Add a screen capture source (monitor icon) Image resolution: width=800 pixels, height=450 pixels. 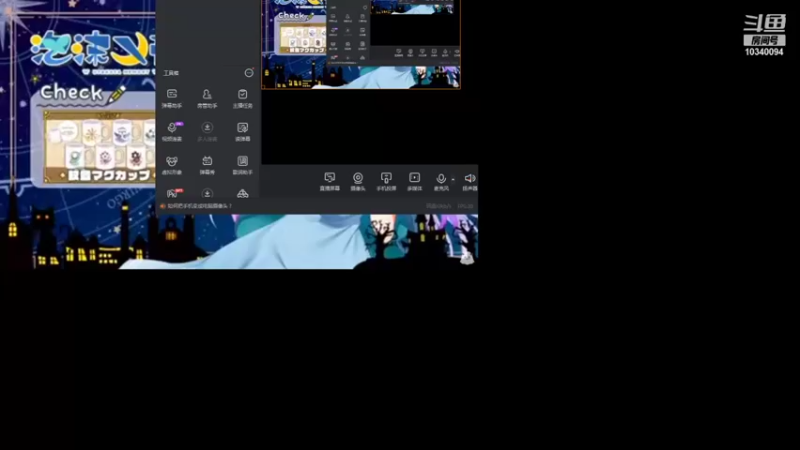[x=330, y=181]
